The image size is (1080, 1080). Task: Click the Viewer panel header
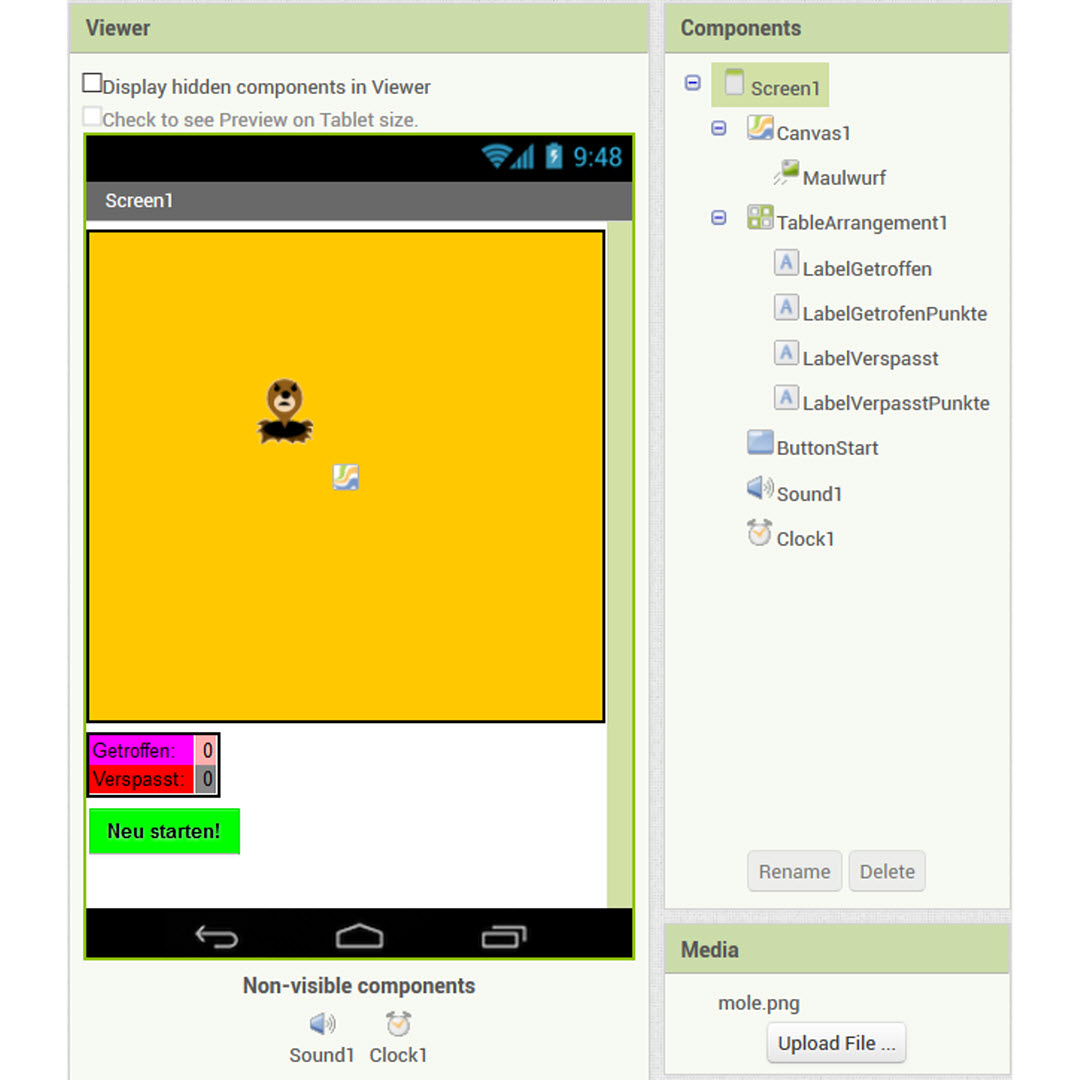359,28
